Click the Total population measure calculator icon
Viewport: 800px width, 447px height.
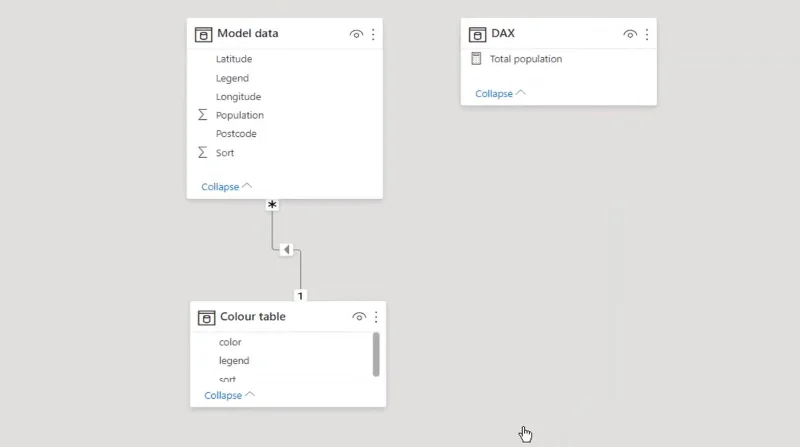point(476,59)
